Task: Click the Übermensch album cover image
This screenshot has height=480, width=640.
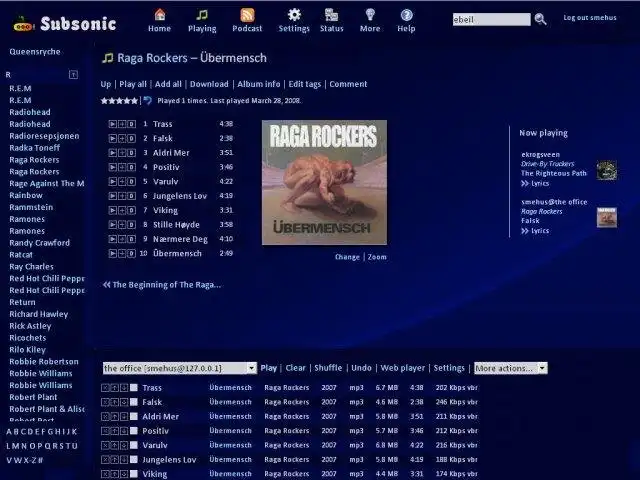Action: [324, 182]
